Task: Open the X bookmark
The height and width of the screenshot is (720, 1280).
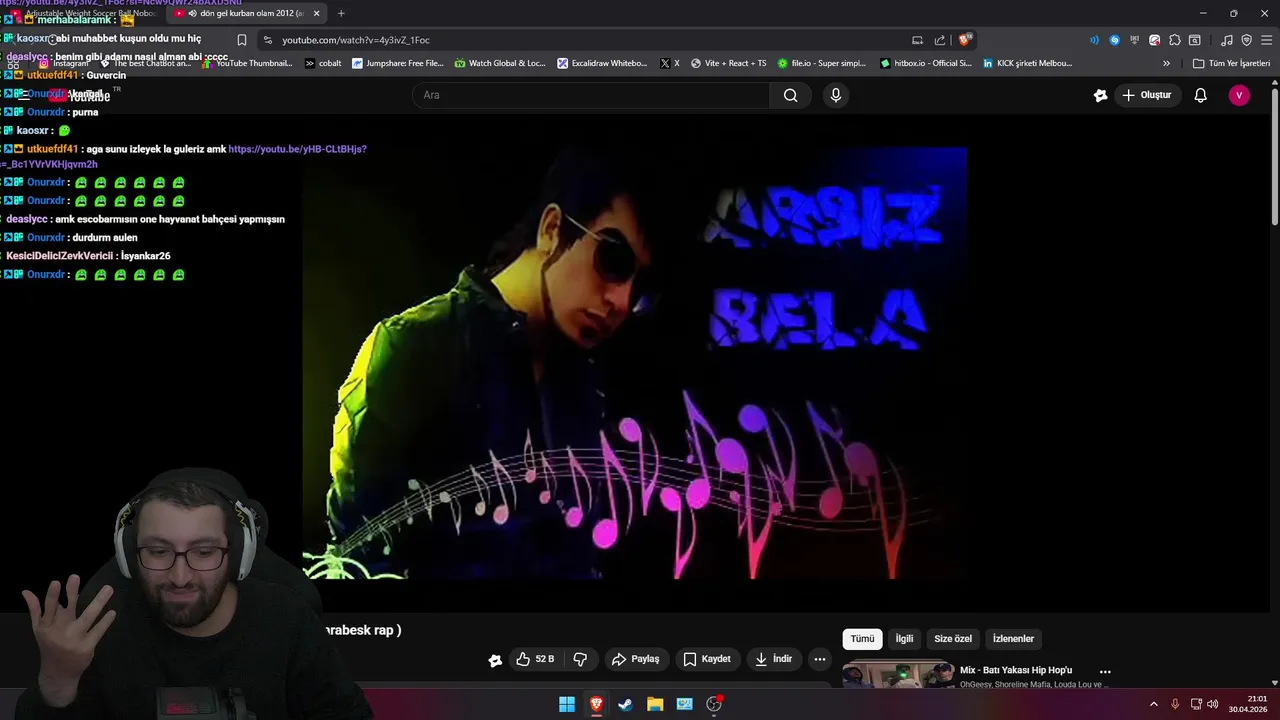Action: 670,63
